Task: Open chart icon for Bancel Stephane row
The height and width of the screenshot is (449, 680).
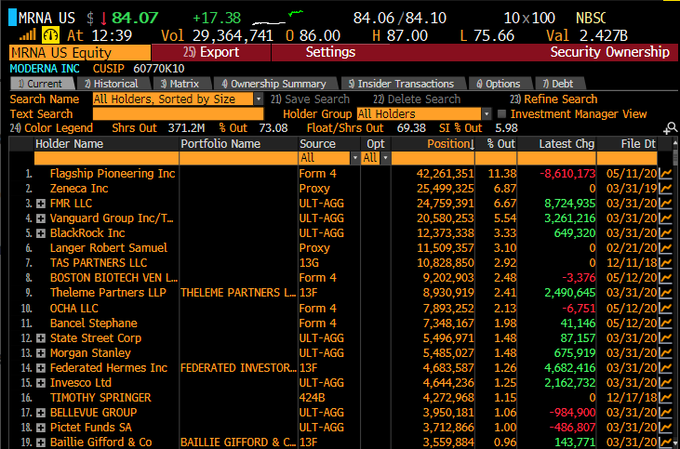Action: 665,323
